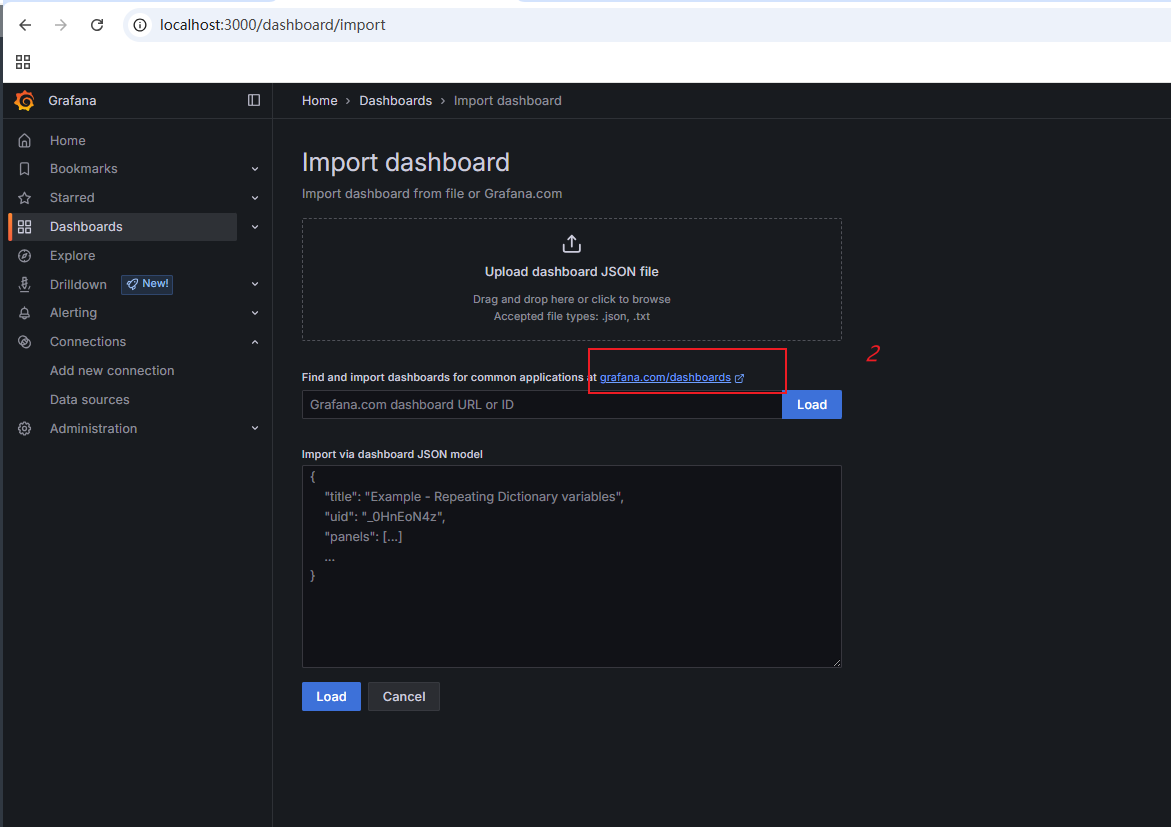Focus the Grafana.com dashboard URL or ID field
Screen dimensions: 1171x827
coord(542,404)
